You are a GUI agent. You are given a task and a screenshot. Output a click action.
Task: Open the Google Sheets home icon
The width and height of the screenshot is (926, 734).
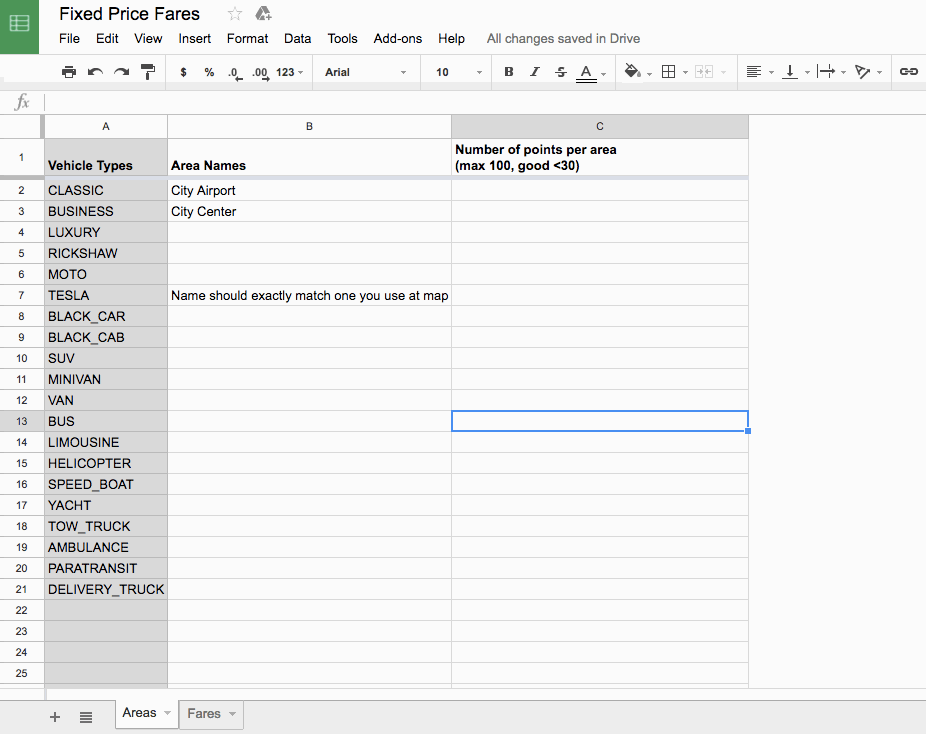point(19,25)
